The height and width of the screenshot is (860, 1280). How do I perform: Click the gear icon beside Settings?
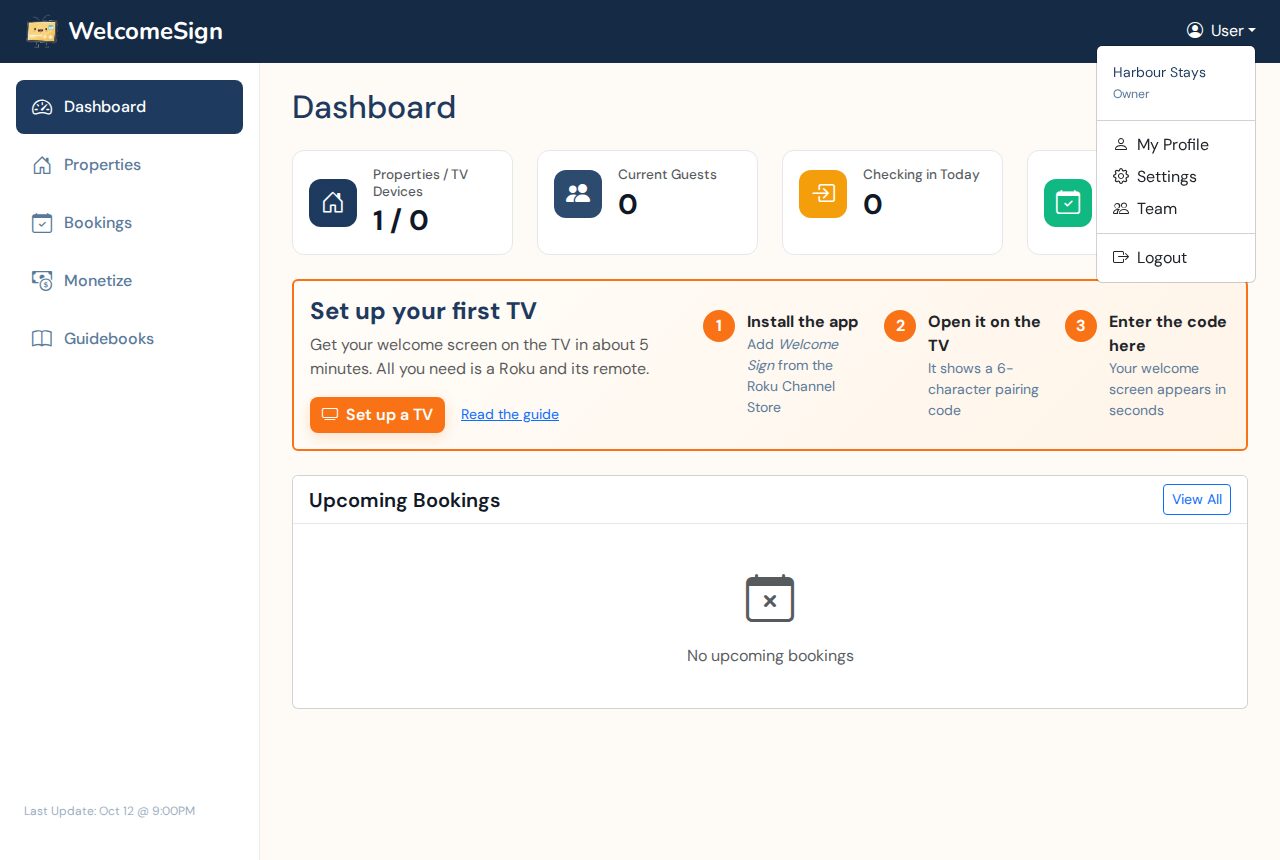coord(1121,177)
